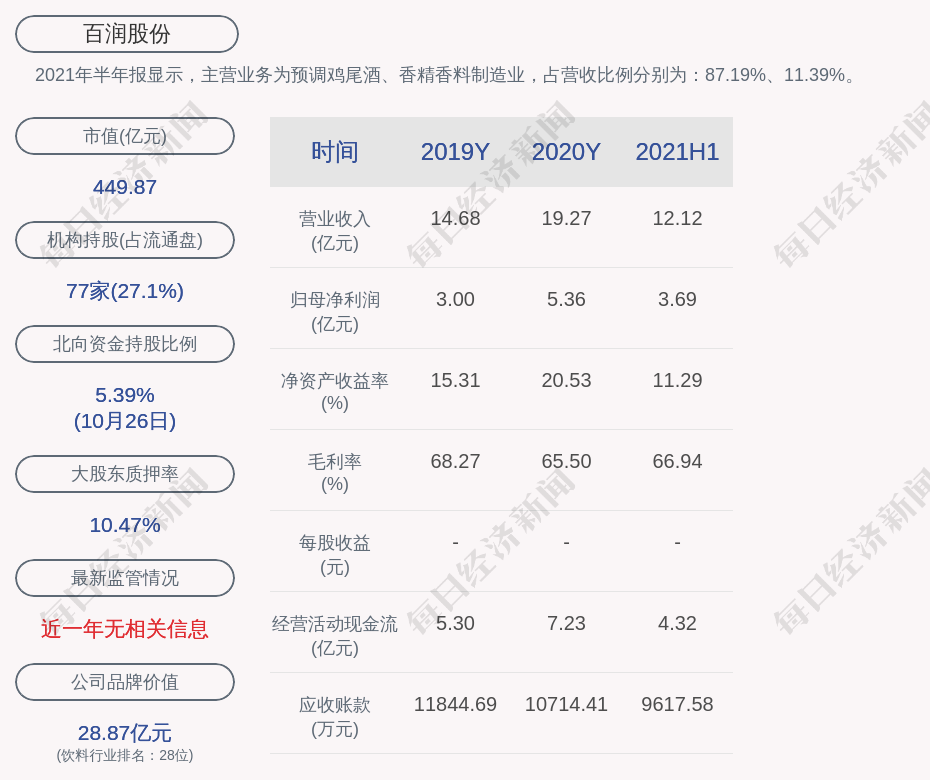930x780 pixels.
Task: Click the 机构持股(占流通盘) label pill
Action: point(125,240)
